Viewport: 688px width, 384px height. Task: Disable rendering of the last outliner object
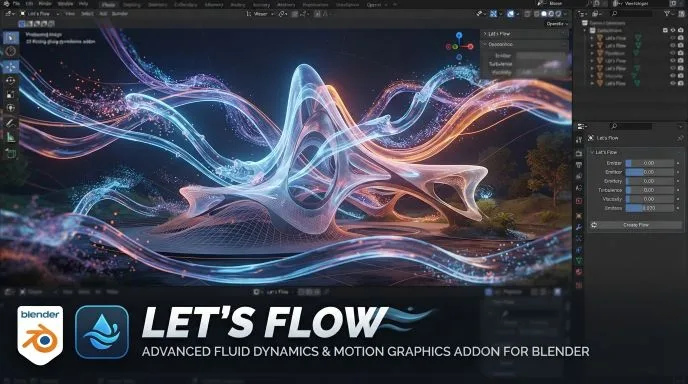[681, 83]
